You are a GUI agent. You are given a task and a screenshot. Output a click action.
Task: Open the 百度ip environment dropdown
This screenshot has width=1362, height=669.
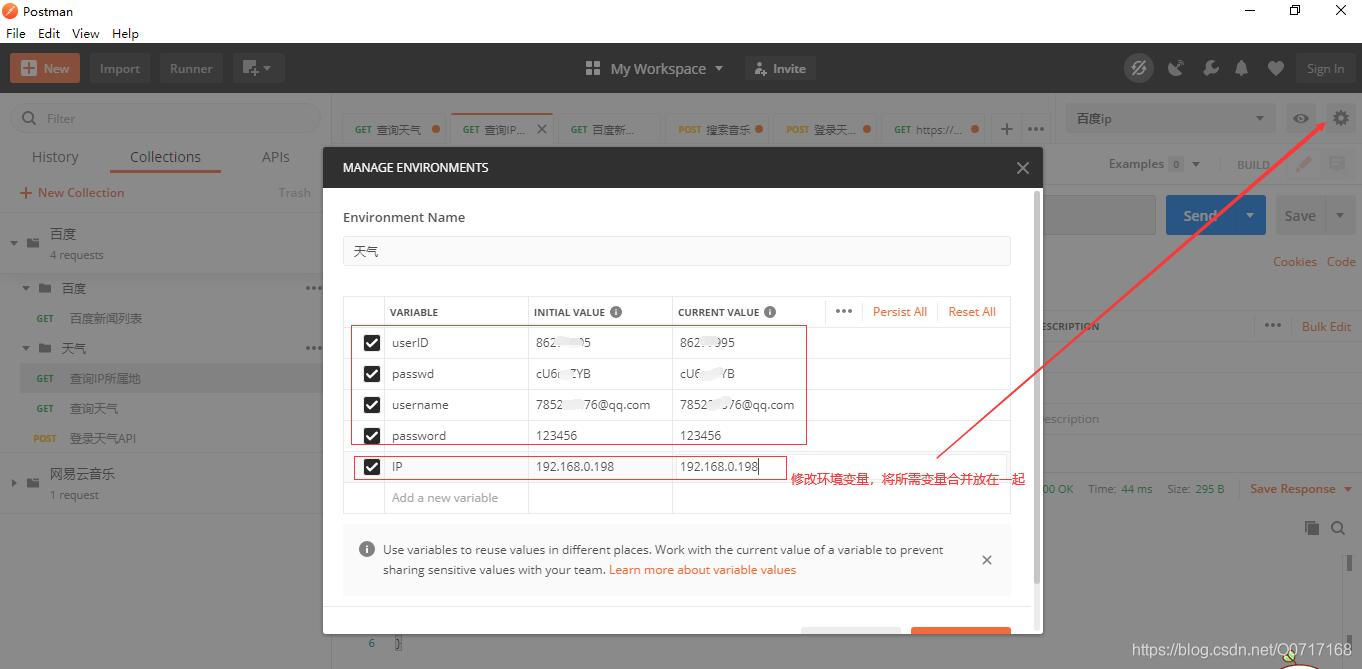click(1170, 118)
